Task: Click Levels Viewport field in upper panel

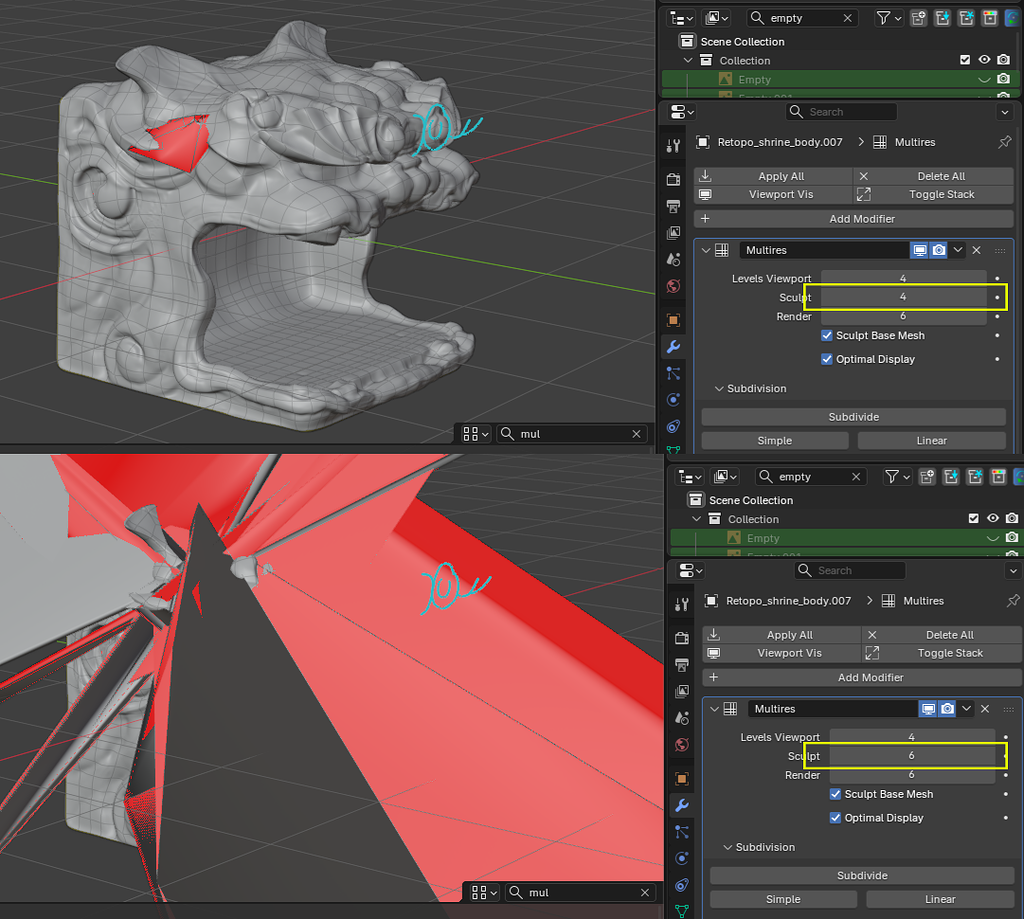Action: click(903, 278)
